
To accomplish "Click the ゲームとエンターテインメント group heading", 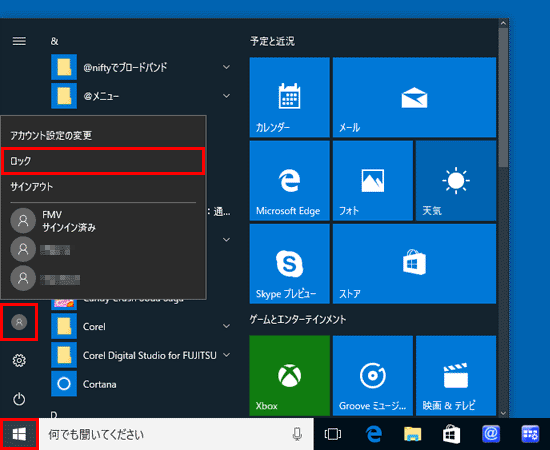I will 298,320.
